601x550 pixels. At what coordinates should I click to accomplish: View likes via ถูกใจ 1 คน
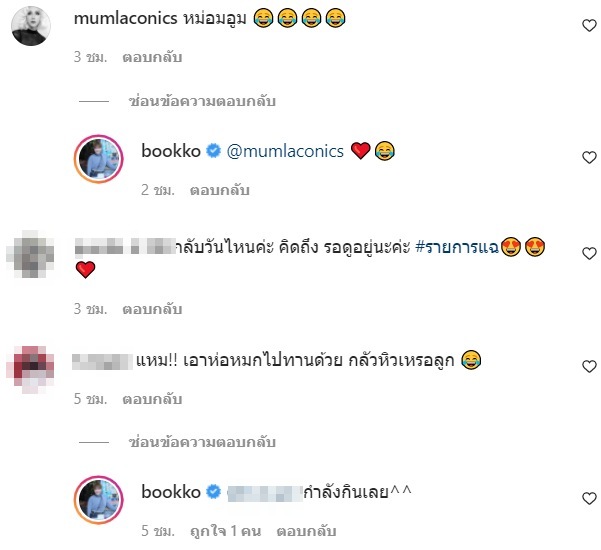[226, 531]
